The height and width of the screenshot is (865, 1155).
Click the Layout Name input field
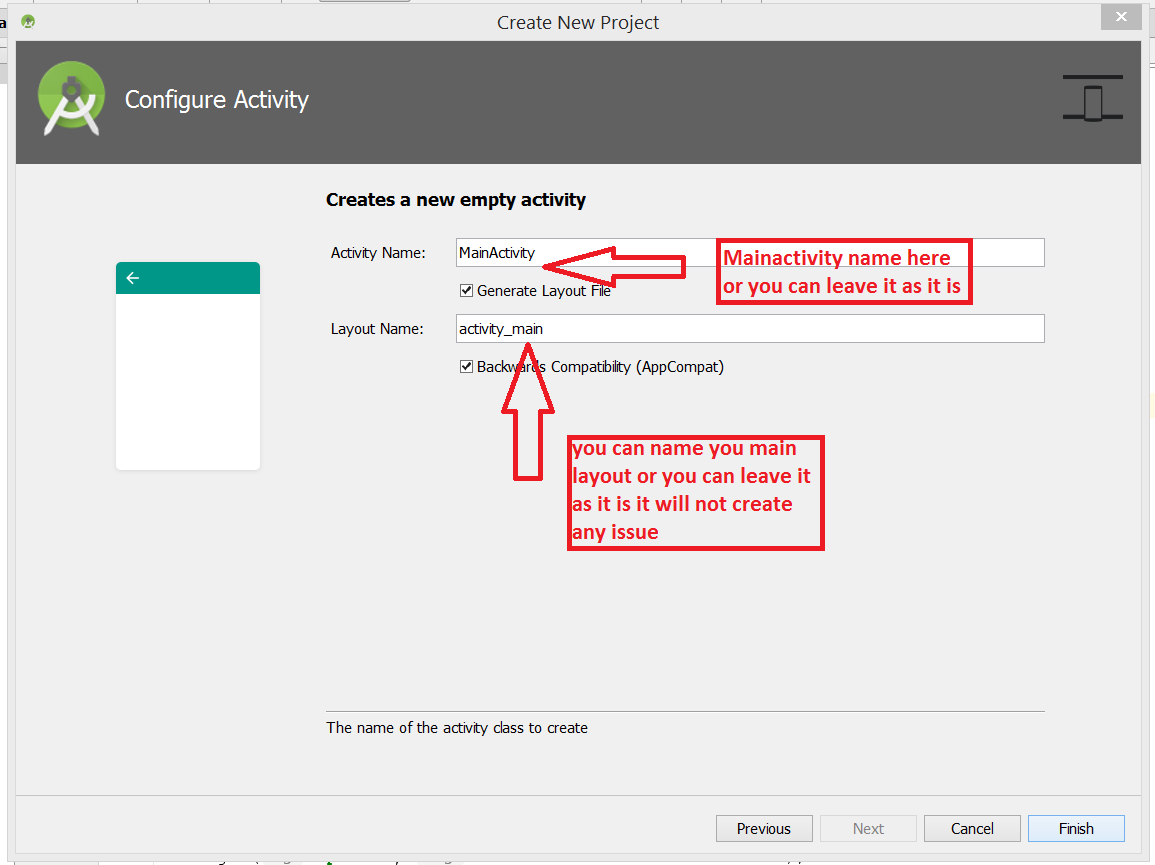click(750, 329)
